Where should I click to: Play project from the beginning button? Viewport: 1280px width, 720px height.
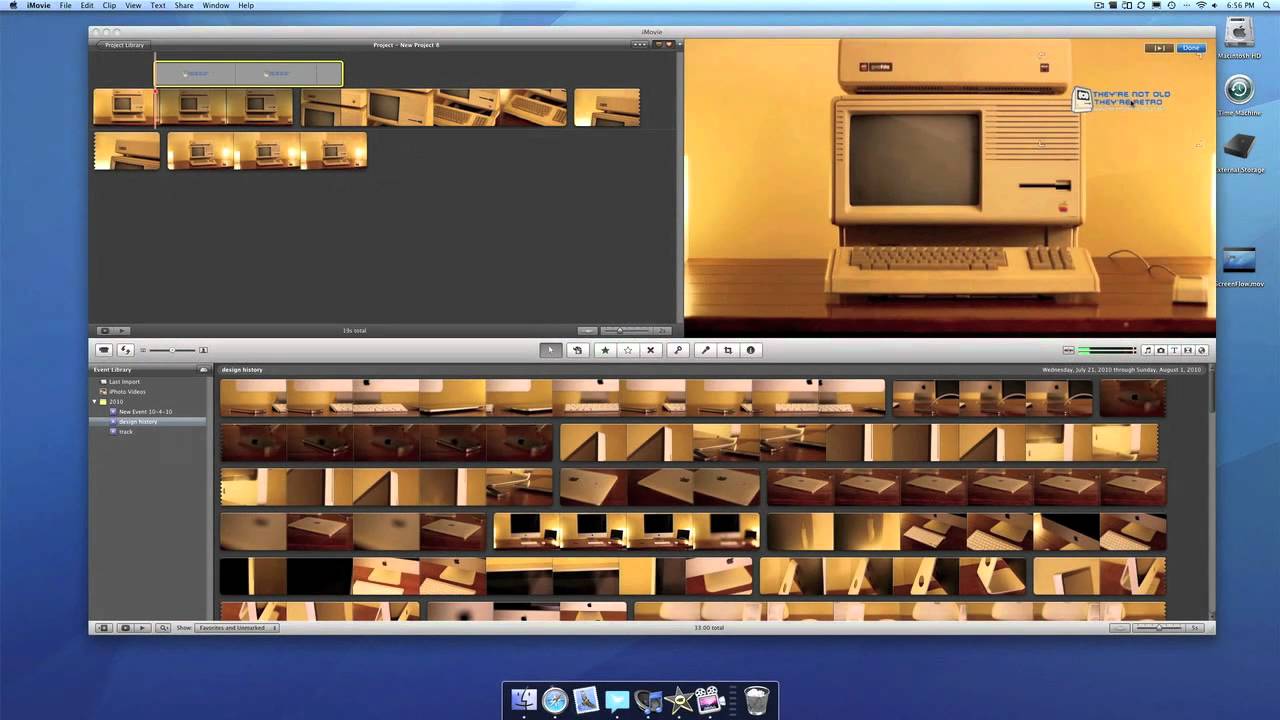pos(123,330)
